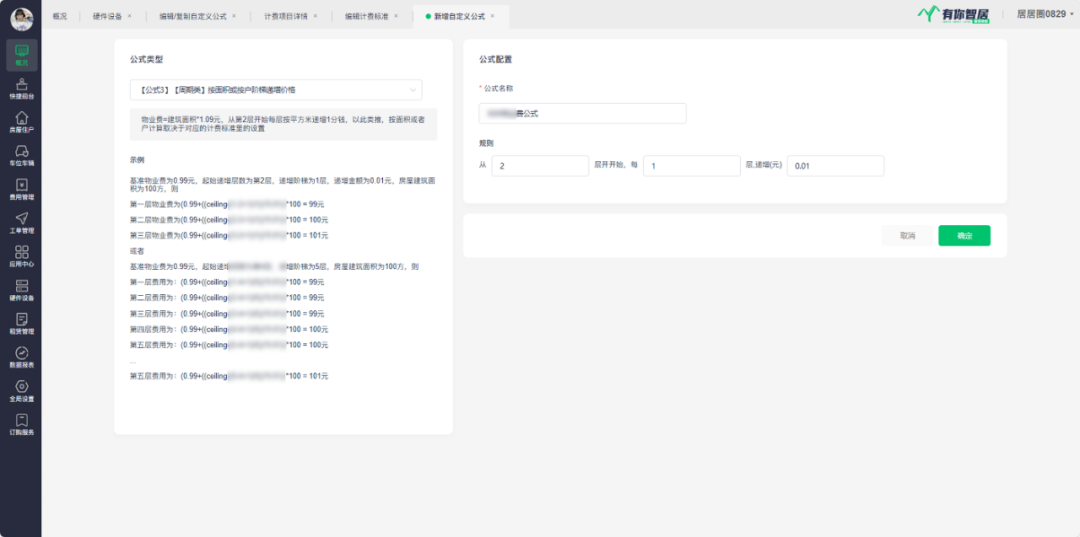Switch to the 计费项目详情 tab
This screenshot has width=1080, height=537.
click(286, 16)
